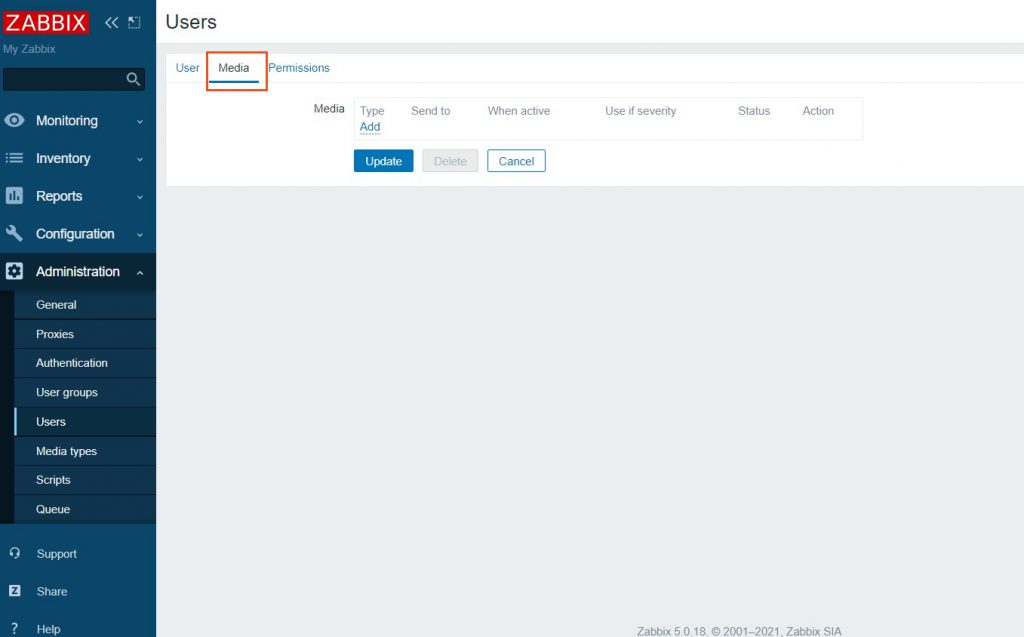The image size is (1024, 637).
Task: Click the Administration gear icon
Action: 14,271
